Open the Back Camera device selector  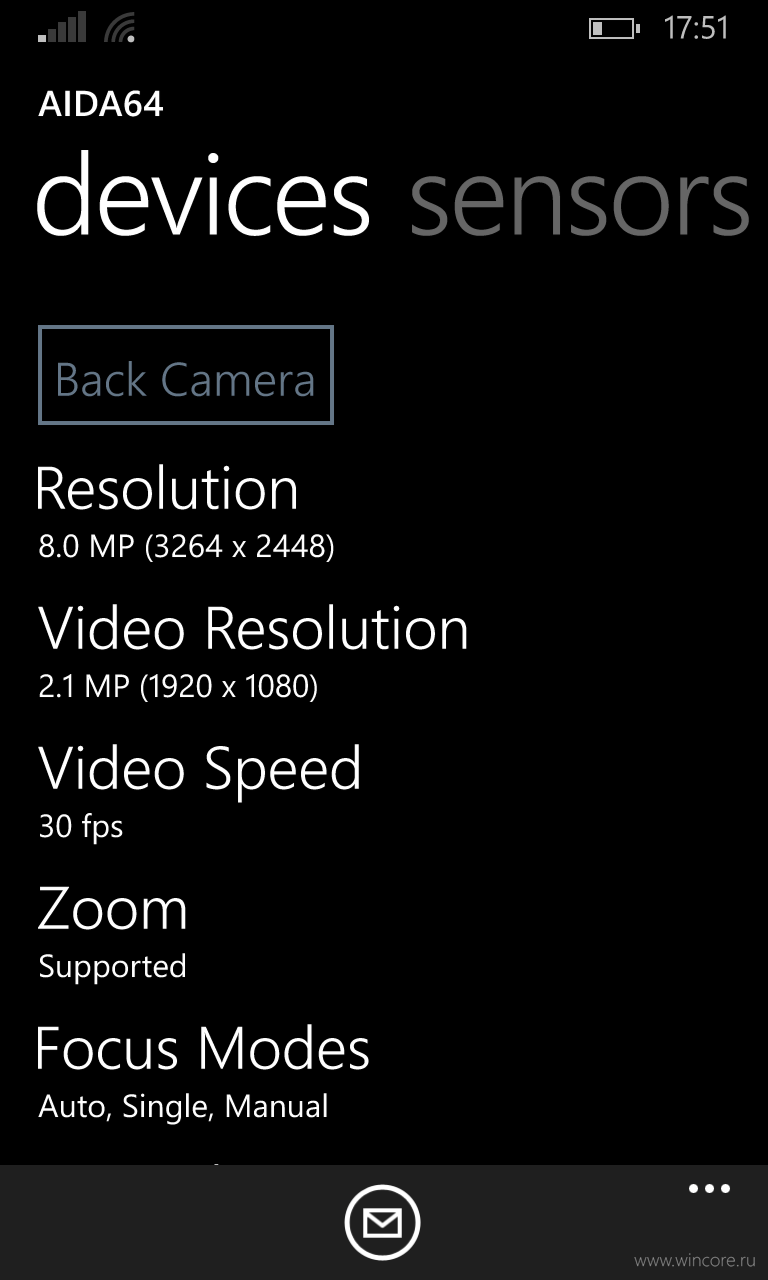(186, 375)
